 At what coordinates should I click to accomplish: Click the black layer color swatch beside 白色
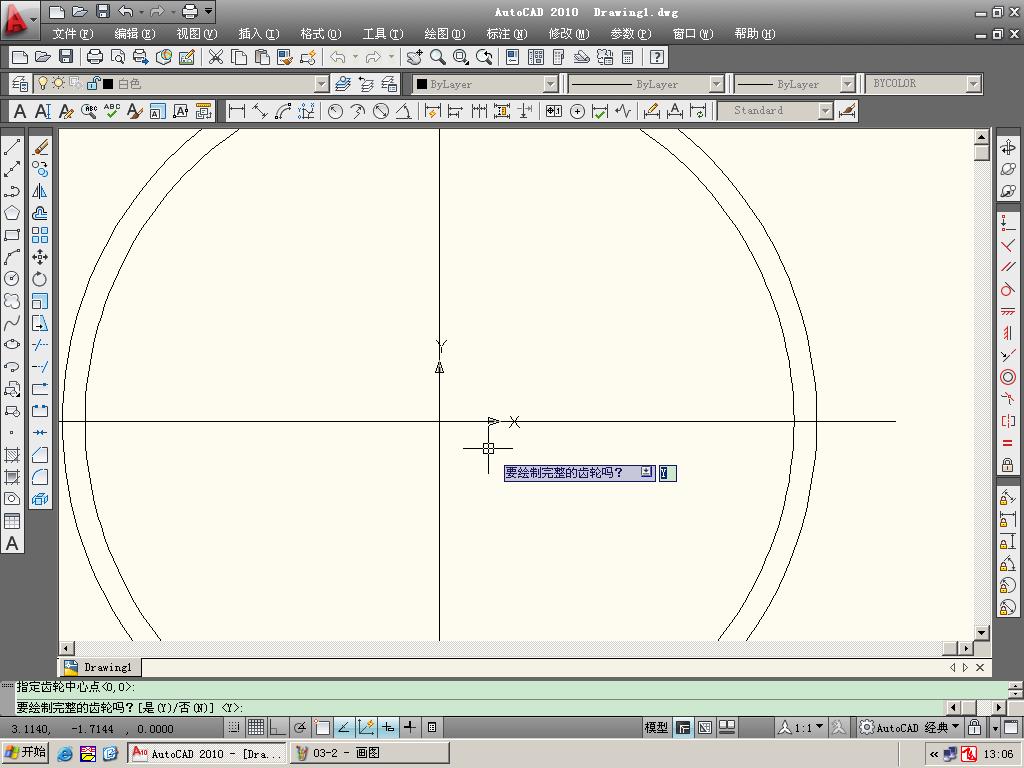point(108,84)
